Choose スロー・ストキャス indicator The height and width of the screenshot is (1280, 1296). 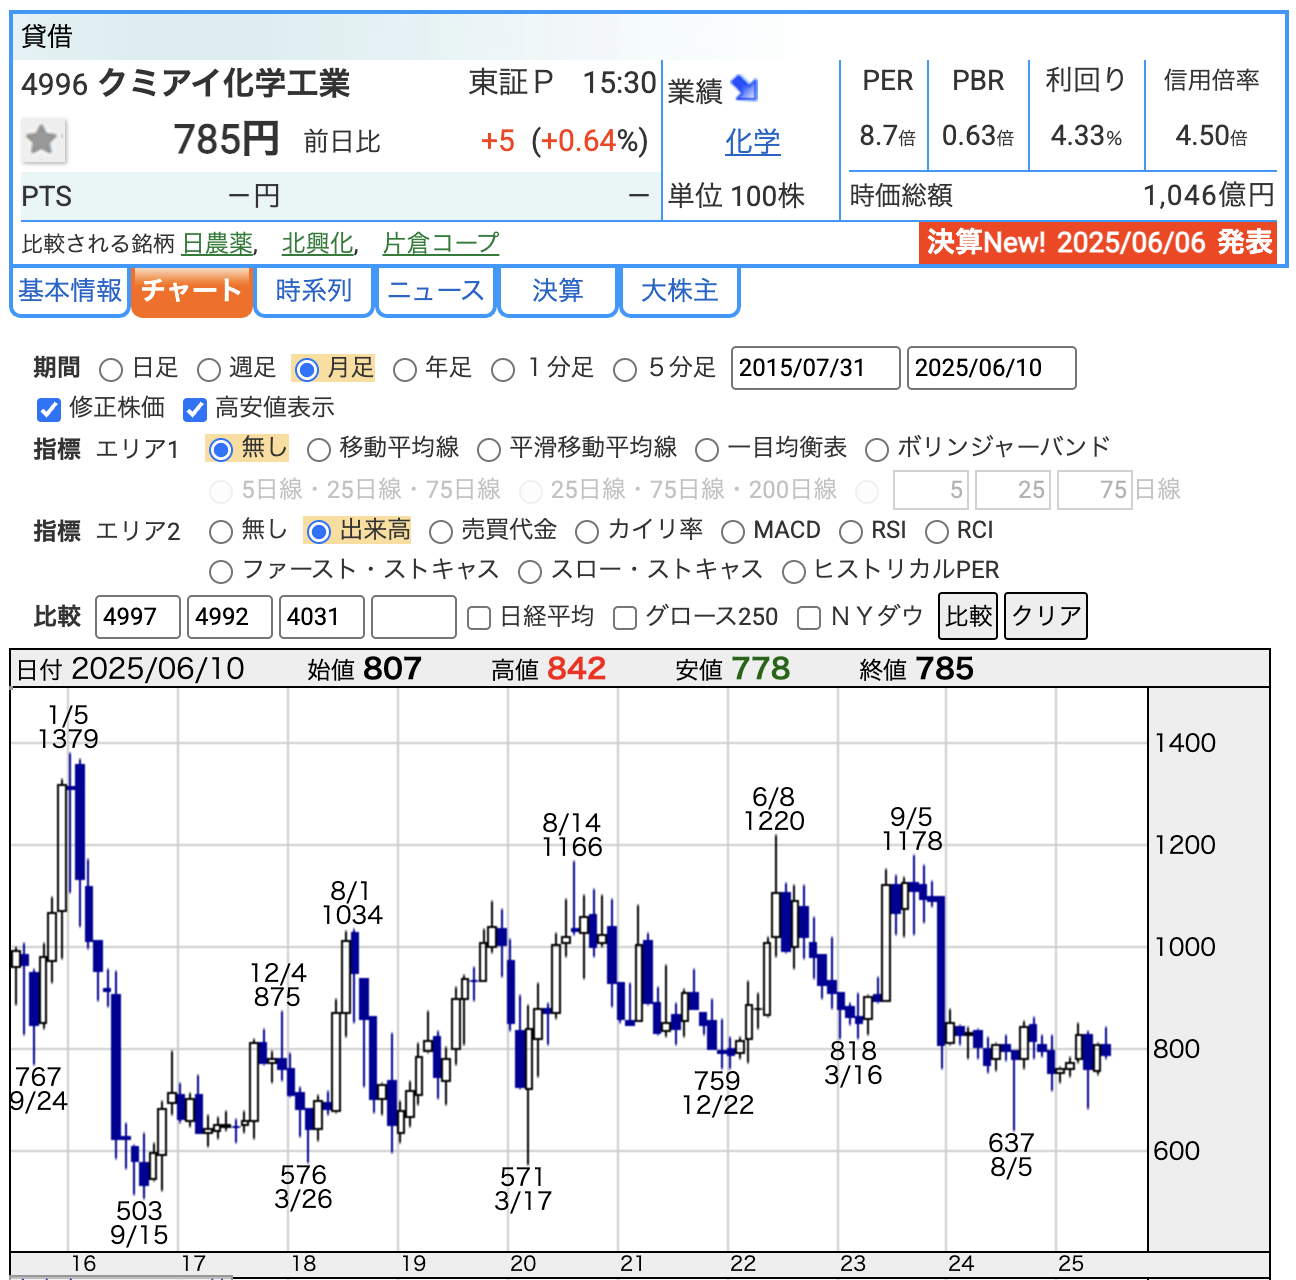pyautogui.click(x=530, y=571)
